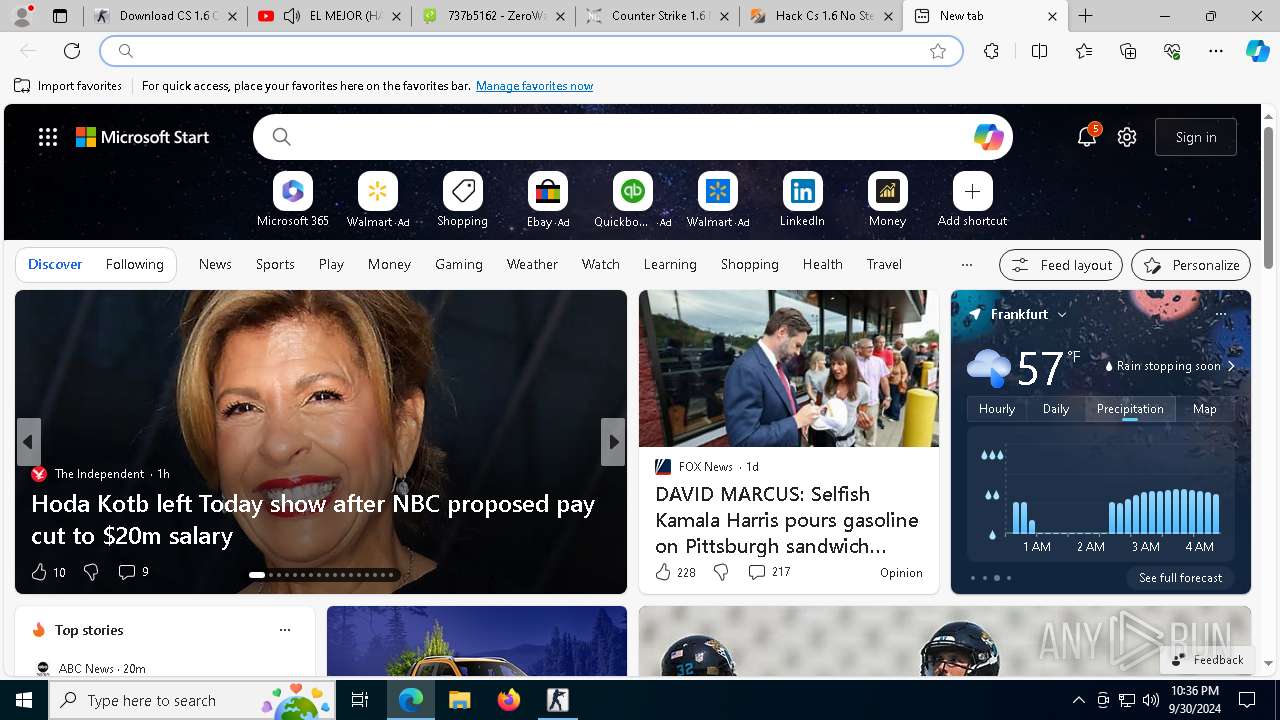
Task: Open the weather card options menu
Action: pyautogui.click(x=1220, y=314)
